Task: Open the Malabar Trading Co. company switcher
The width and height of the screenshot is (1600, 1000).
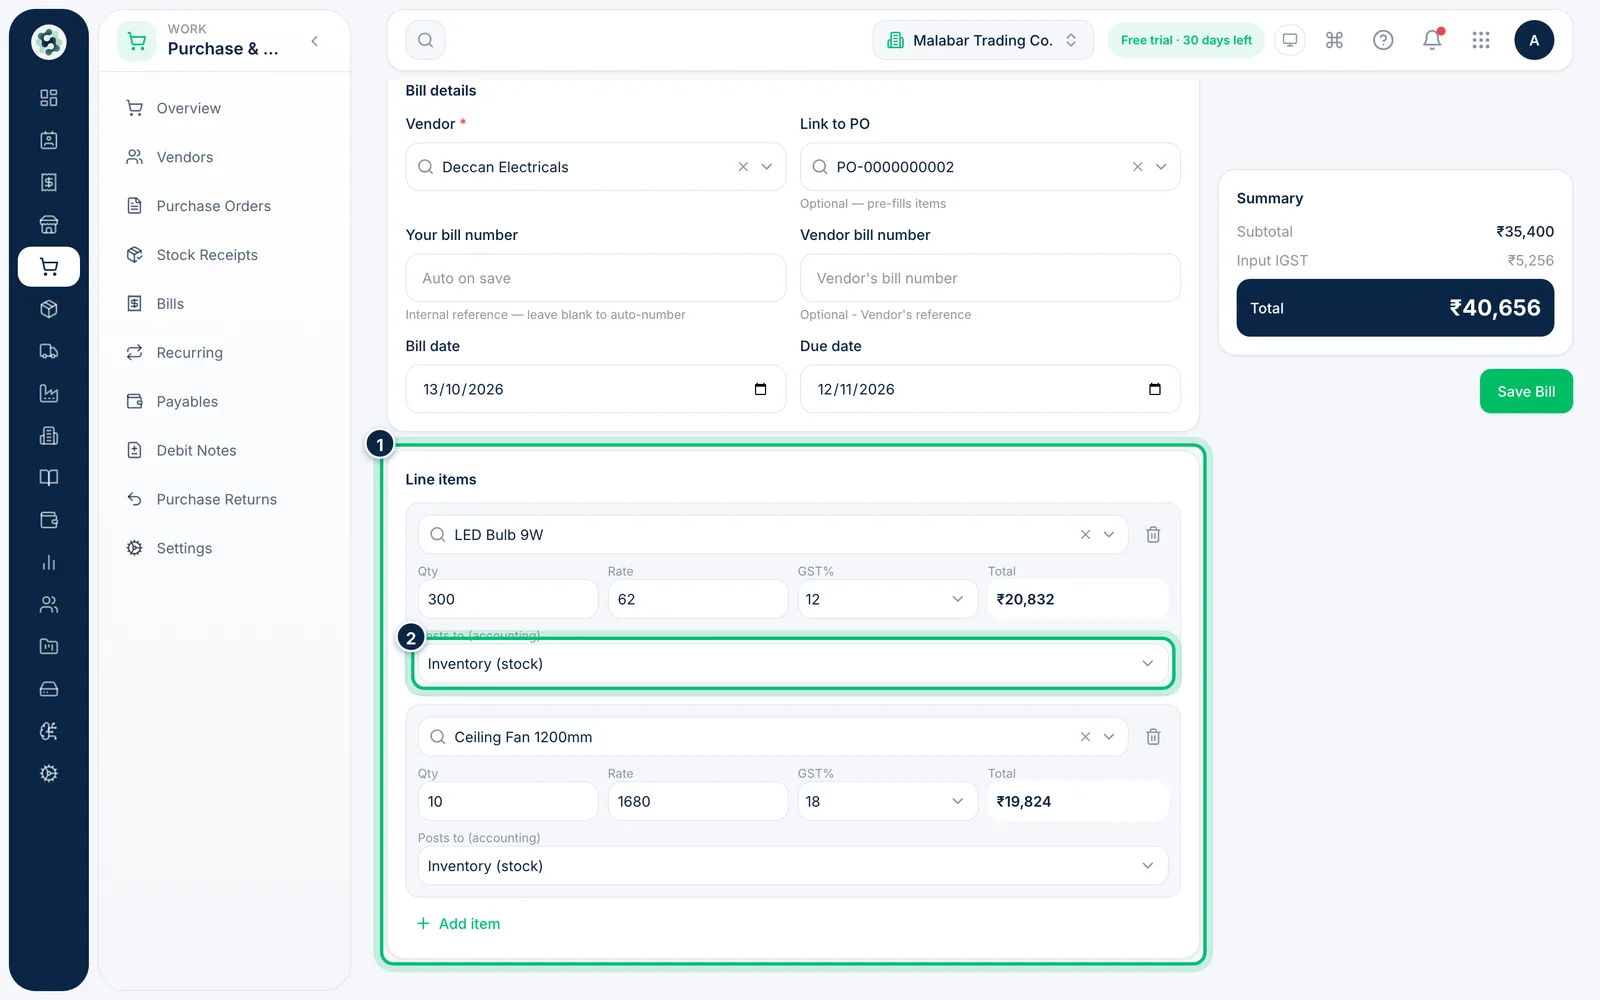Action: [x=983, y=40]
